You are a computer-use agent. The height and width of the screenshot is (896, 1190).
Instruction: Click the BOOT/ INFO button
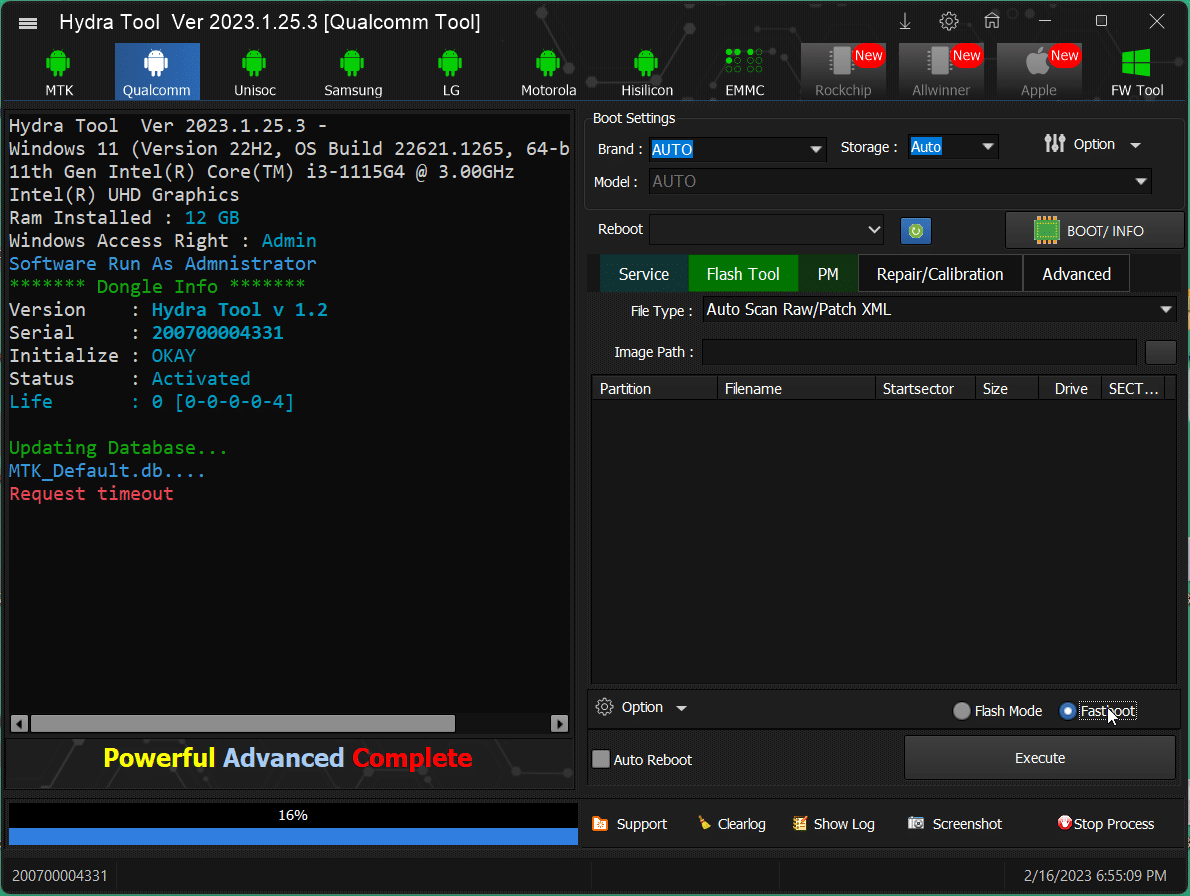click(x=1093, y=231)
